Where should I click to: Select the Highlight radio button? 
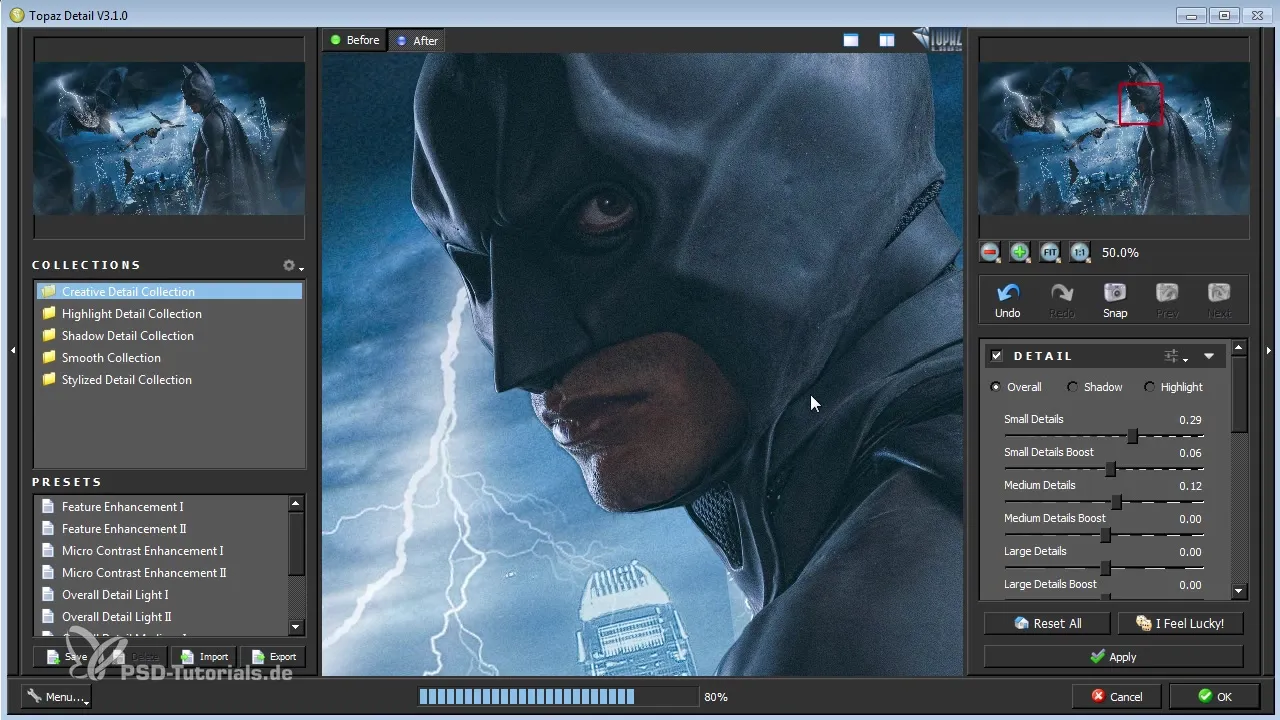(1149, 387)
